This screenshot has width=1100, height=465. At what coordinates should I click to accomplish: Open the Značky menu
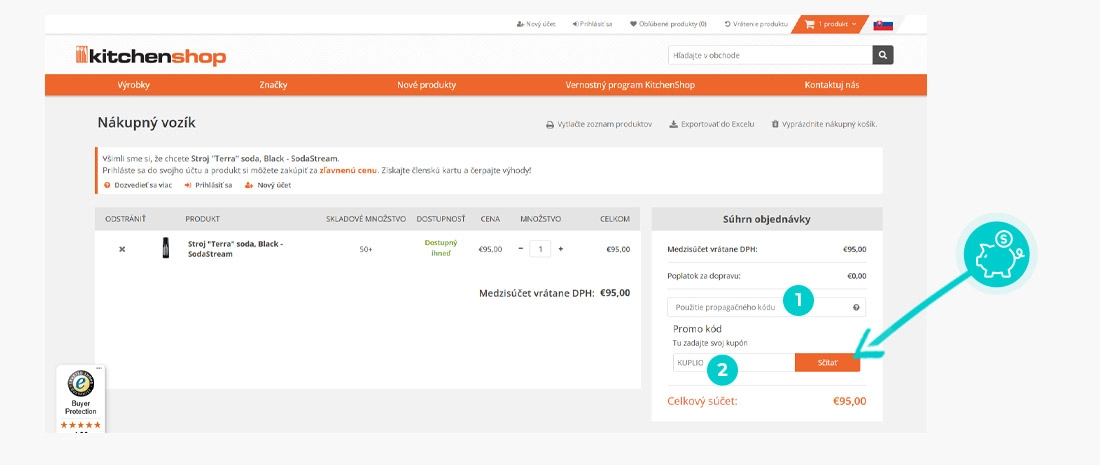pos(273,85)
